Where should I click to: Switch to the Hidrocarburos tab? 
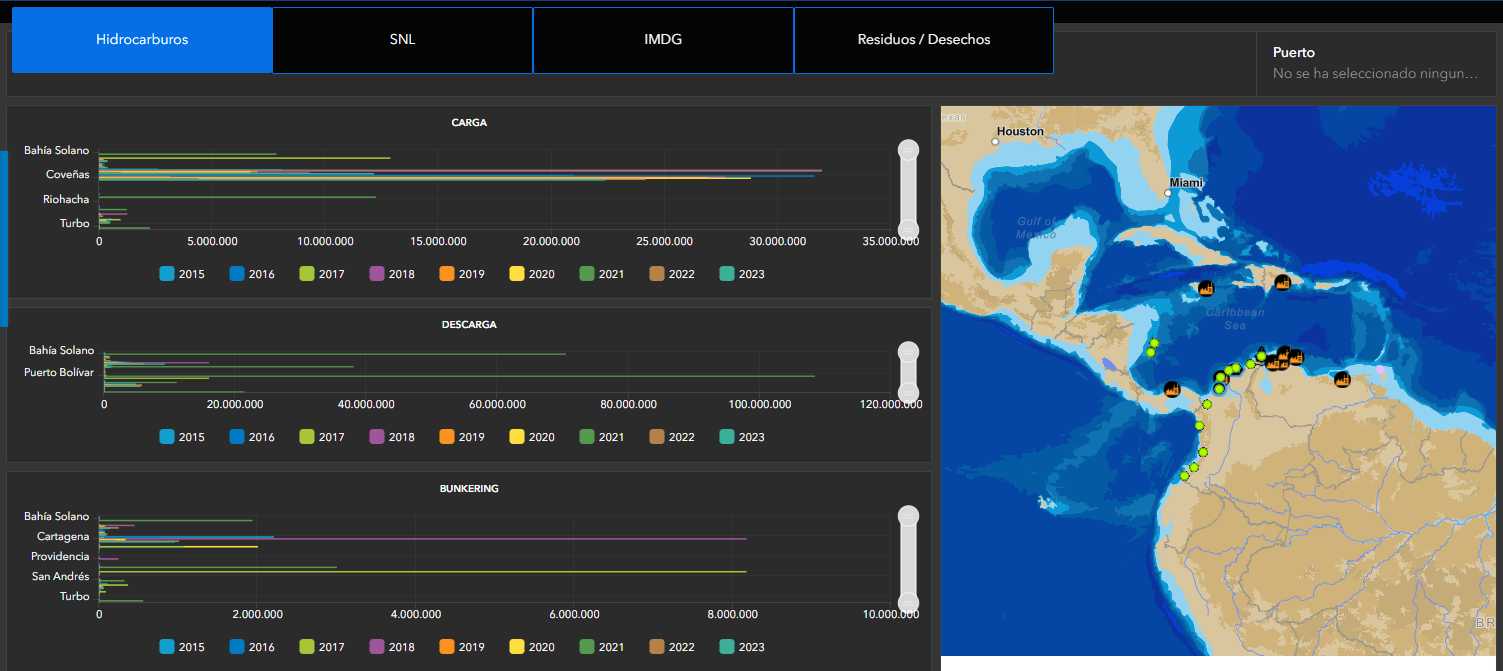coord(142,40)
